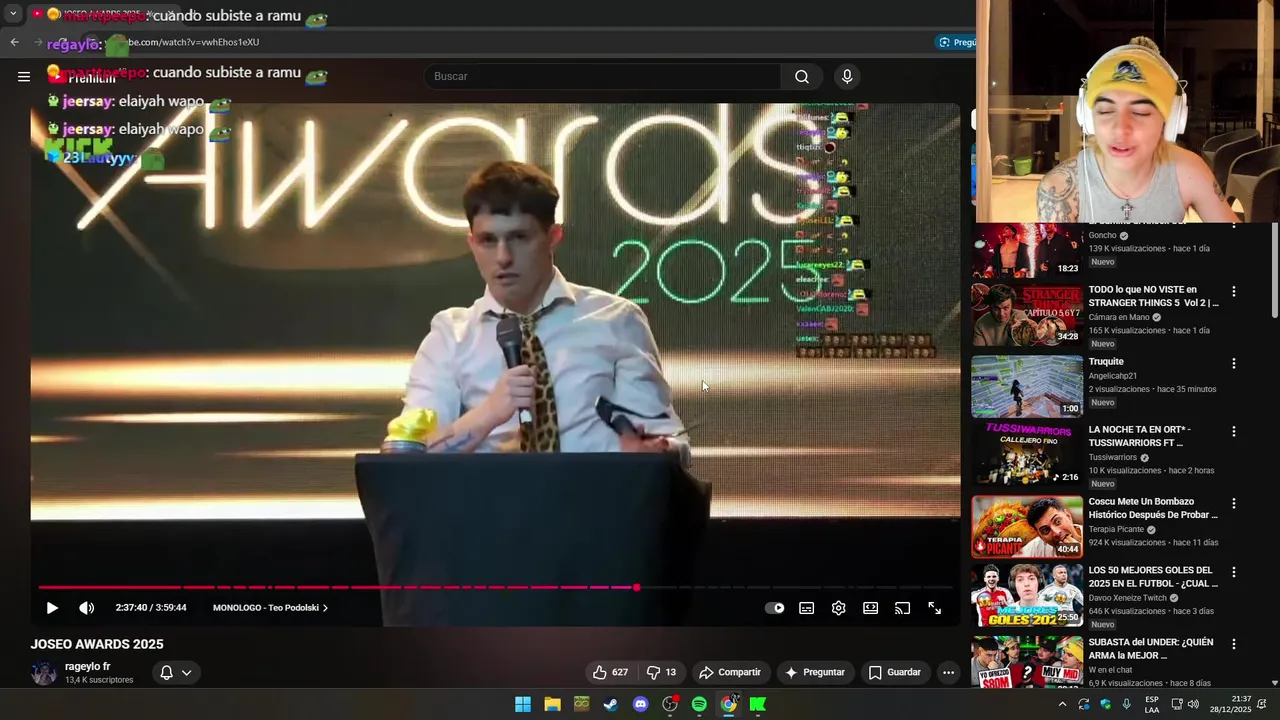Click the progress bar scrubber dot
This screenshot has width=1280, height=720.
pyautogui.click(x=636, y=587)
